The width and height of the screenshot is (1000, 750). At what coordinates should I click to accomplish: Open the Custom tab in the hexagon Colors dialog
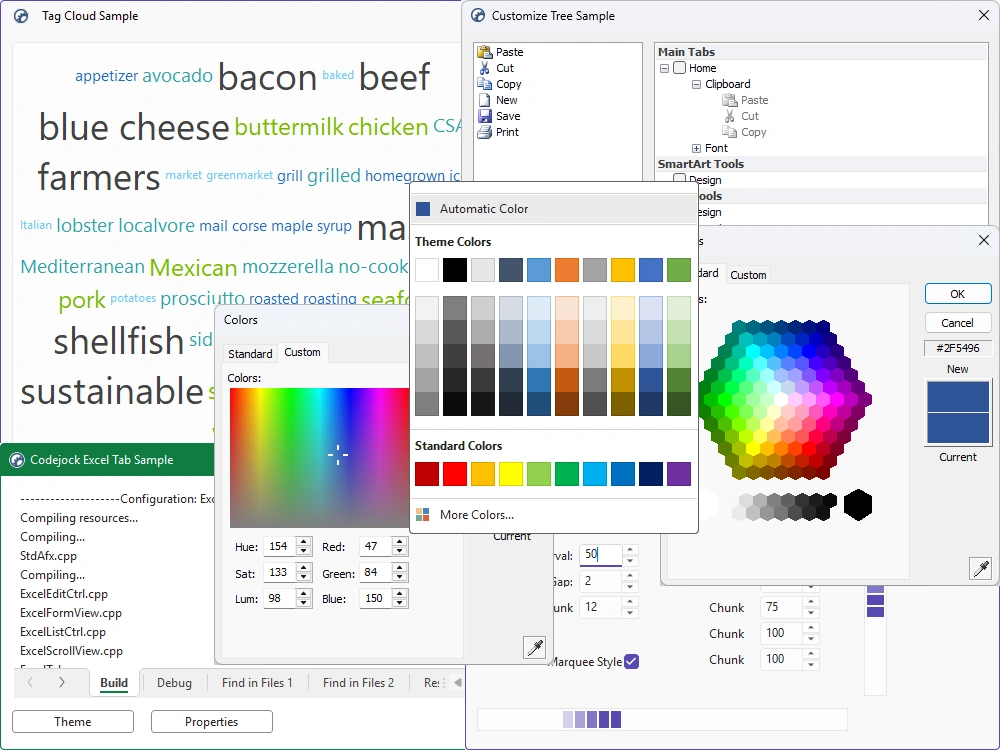[748, 275]
